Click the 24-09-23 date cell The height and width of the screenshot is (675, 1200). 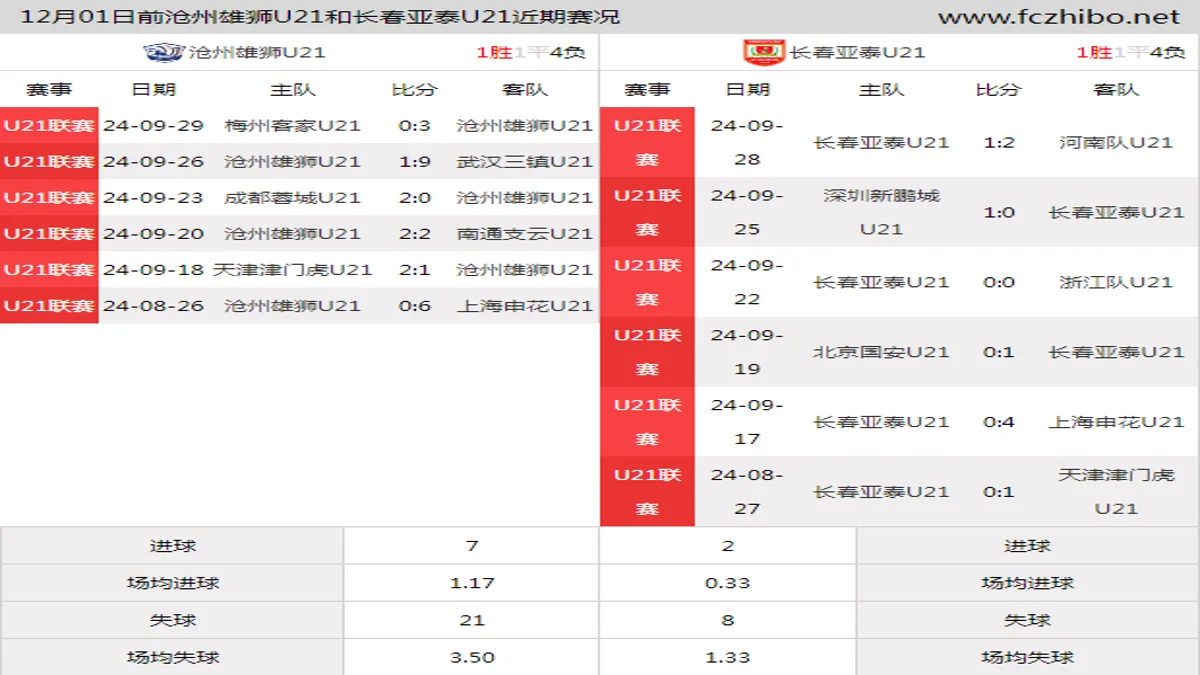pos(153,197)
